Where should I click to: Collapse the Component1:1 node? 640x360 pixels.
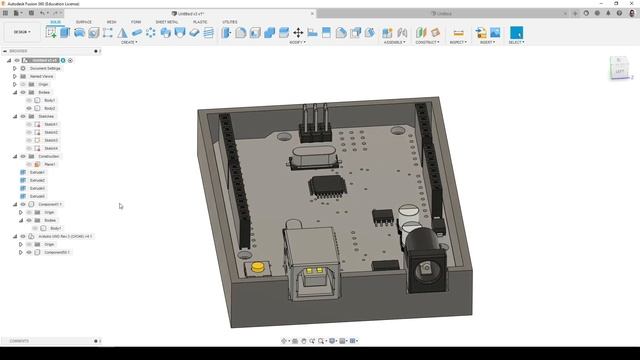(x=15, y=204)
